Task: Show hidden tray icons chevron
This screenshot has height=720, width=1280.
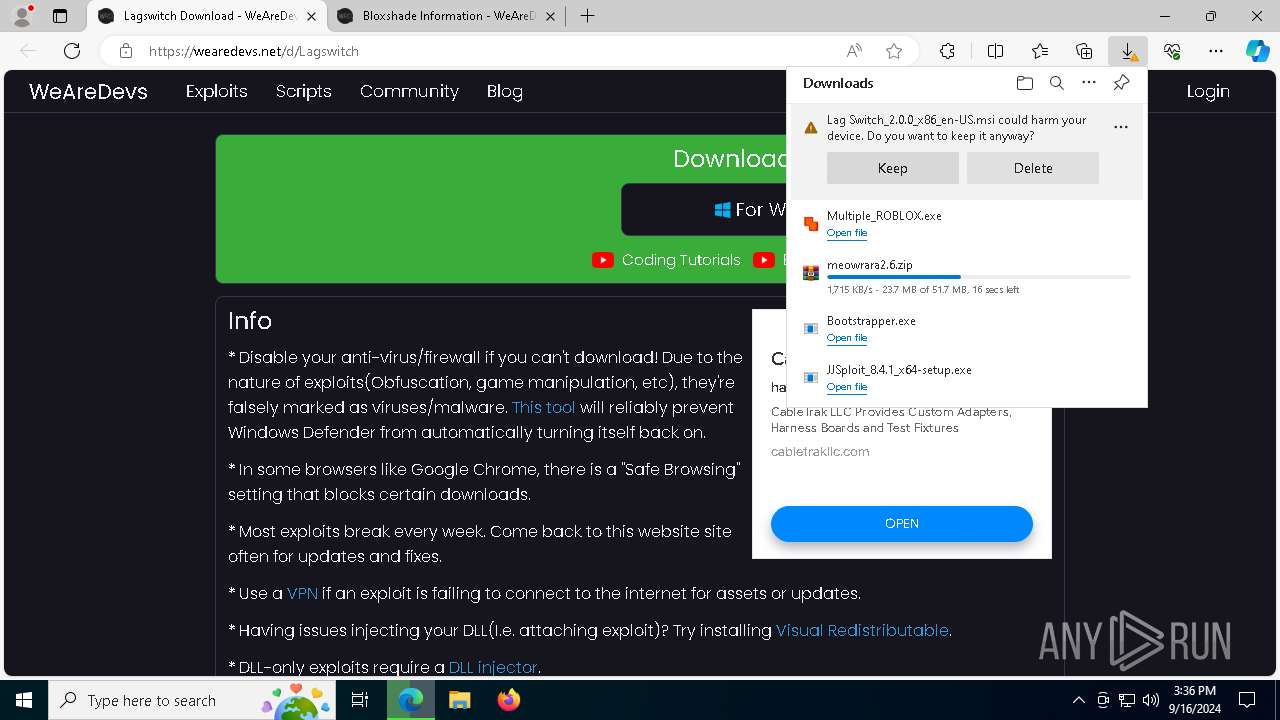Action: coord(1078,700)
